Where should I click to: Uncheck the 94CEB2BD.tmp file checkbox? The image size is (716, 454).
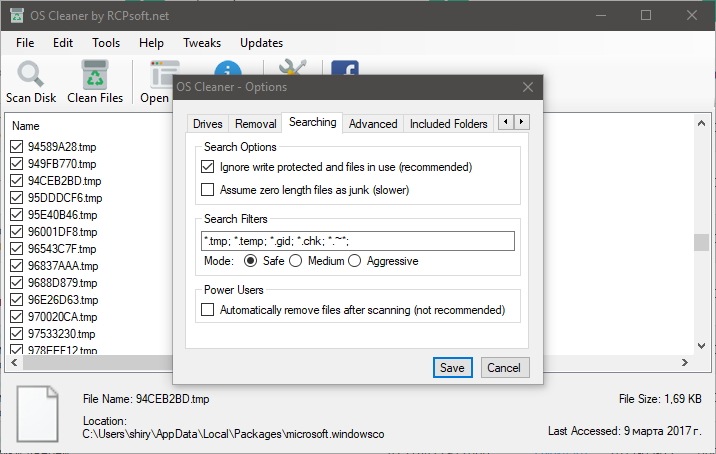coord(16,180)
